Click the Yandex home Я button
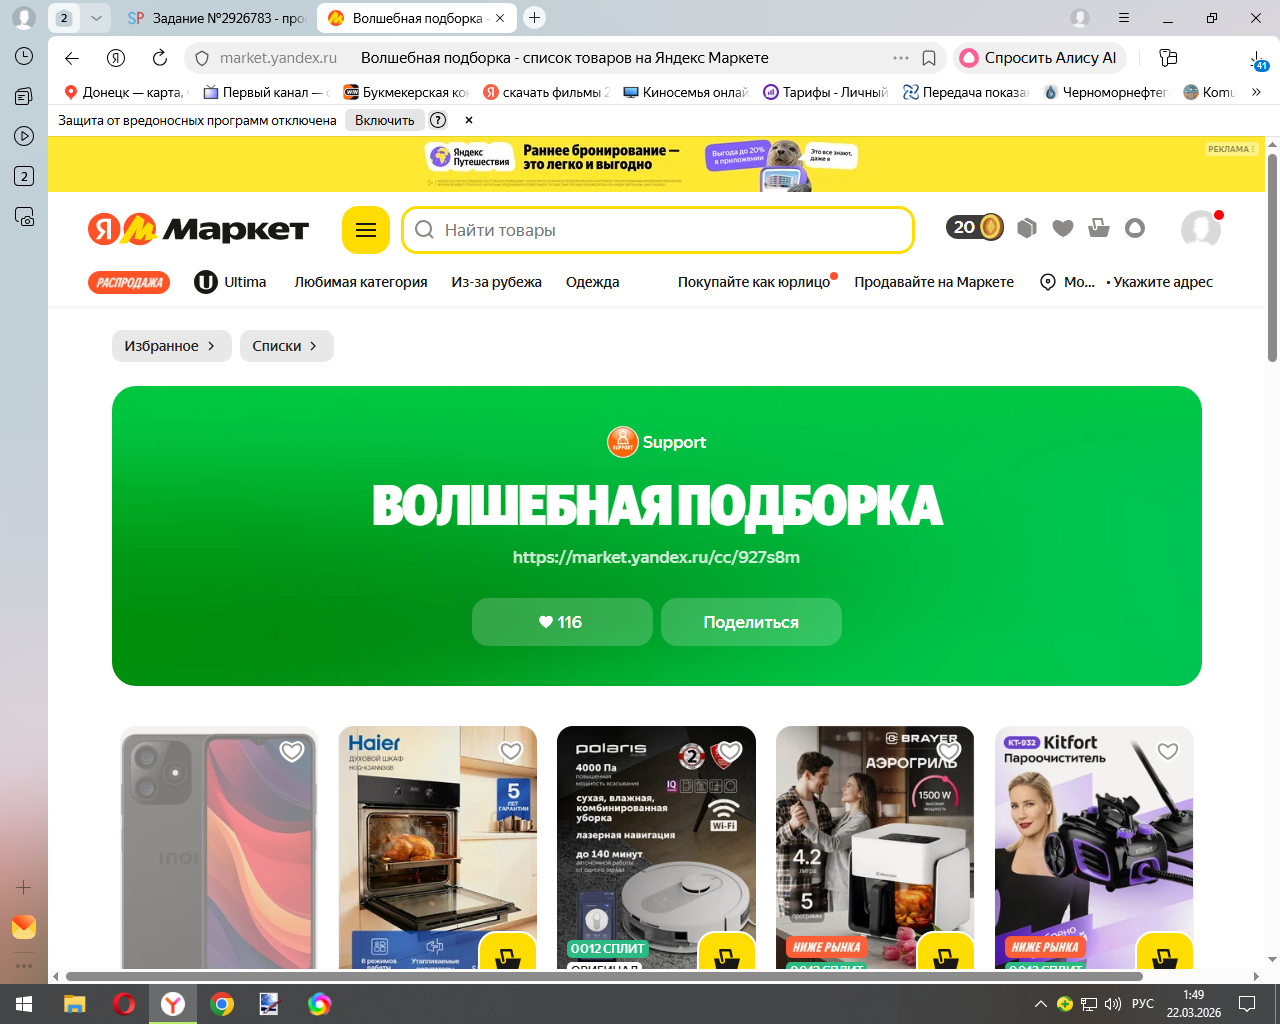Image resolution: width=1280 pixels, height=1024 pixels. coord(116,58)
